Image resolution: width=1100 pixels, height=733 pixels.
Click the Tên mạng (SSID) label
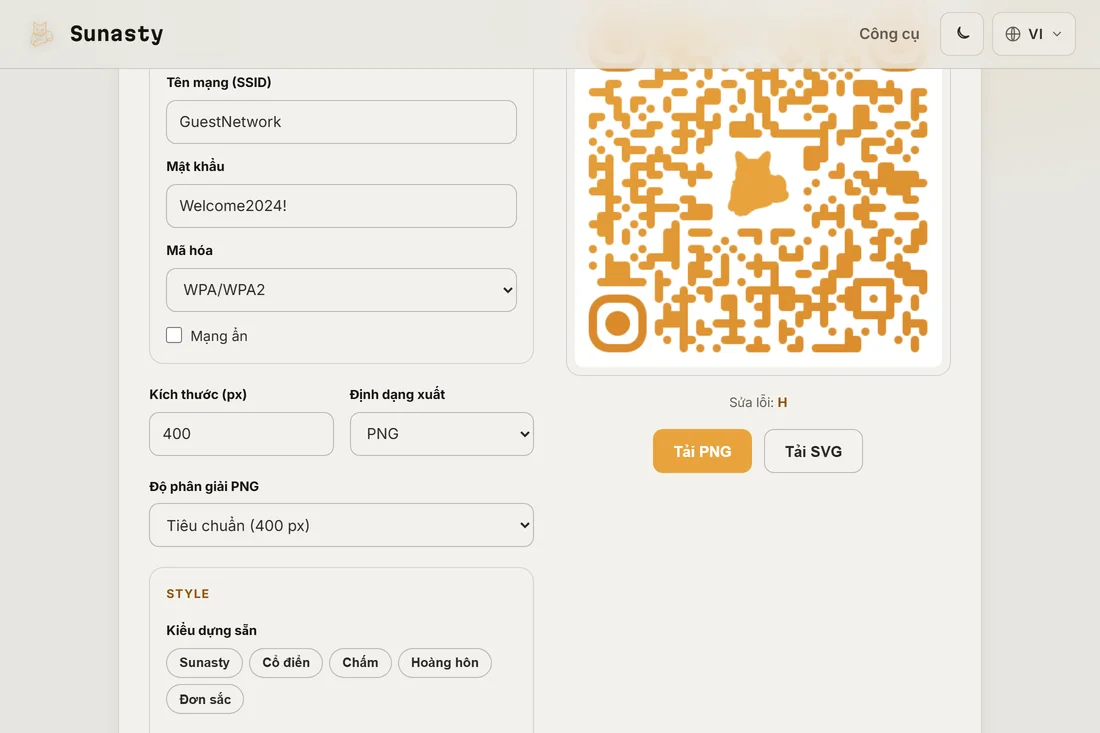[x=219, y=83]
